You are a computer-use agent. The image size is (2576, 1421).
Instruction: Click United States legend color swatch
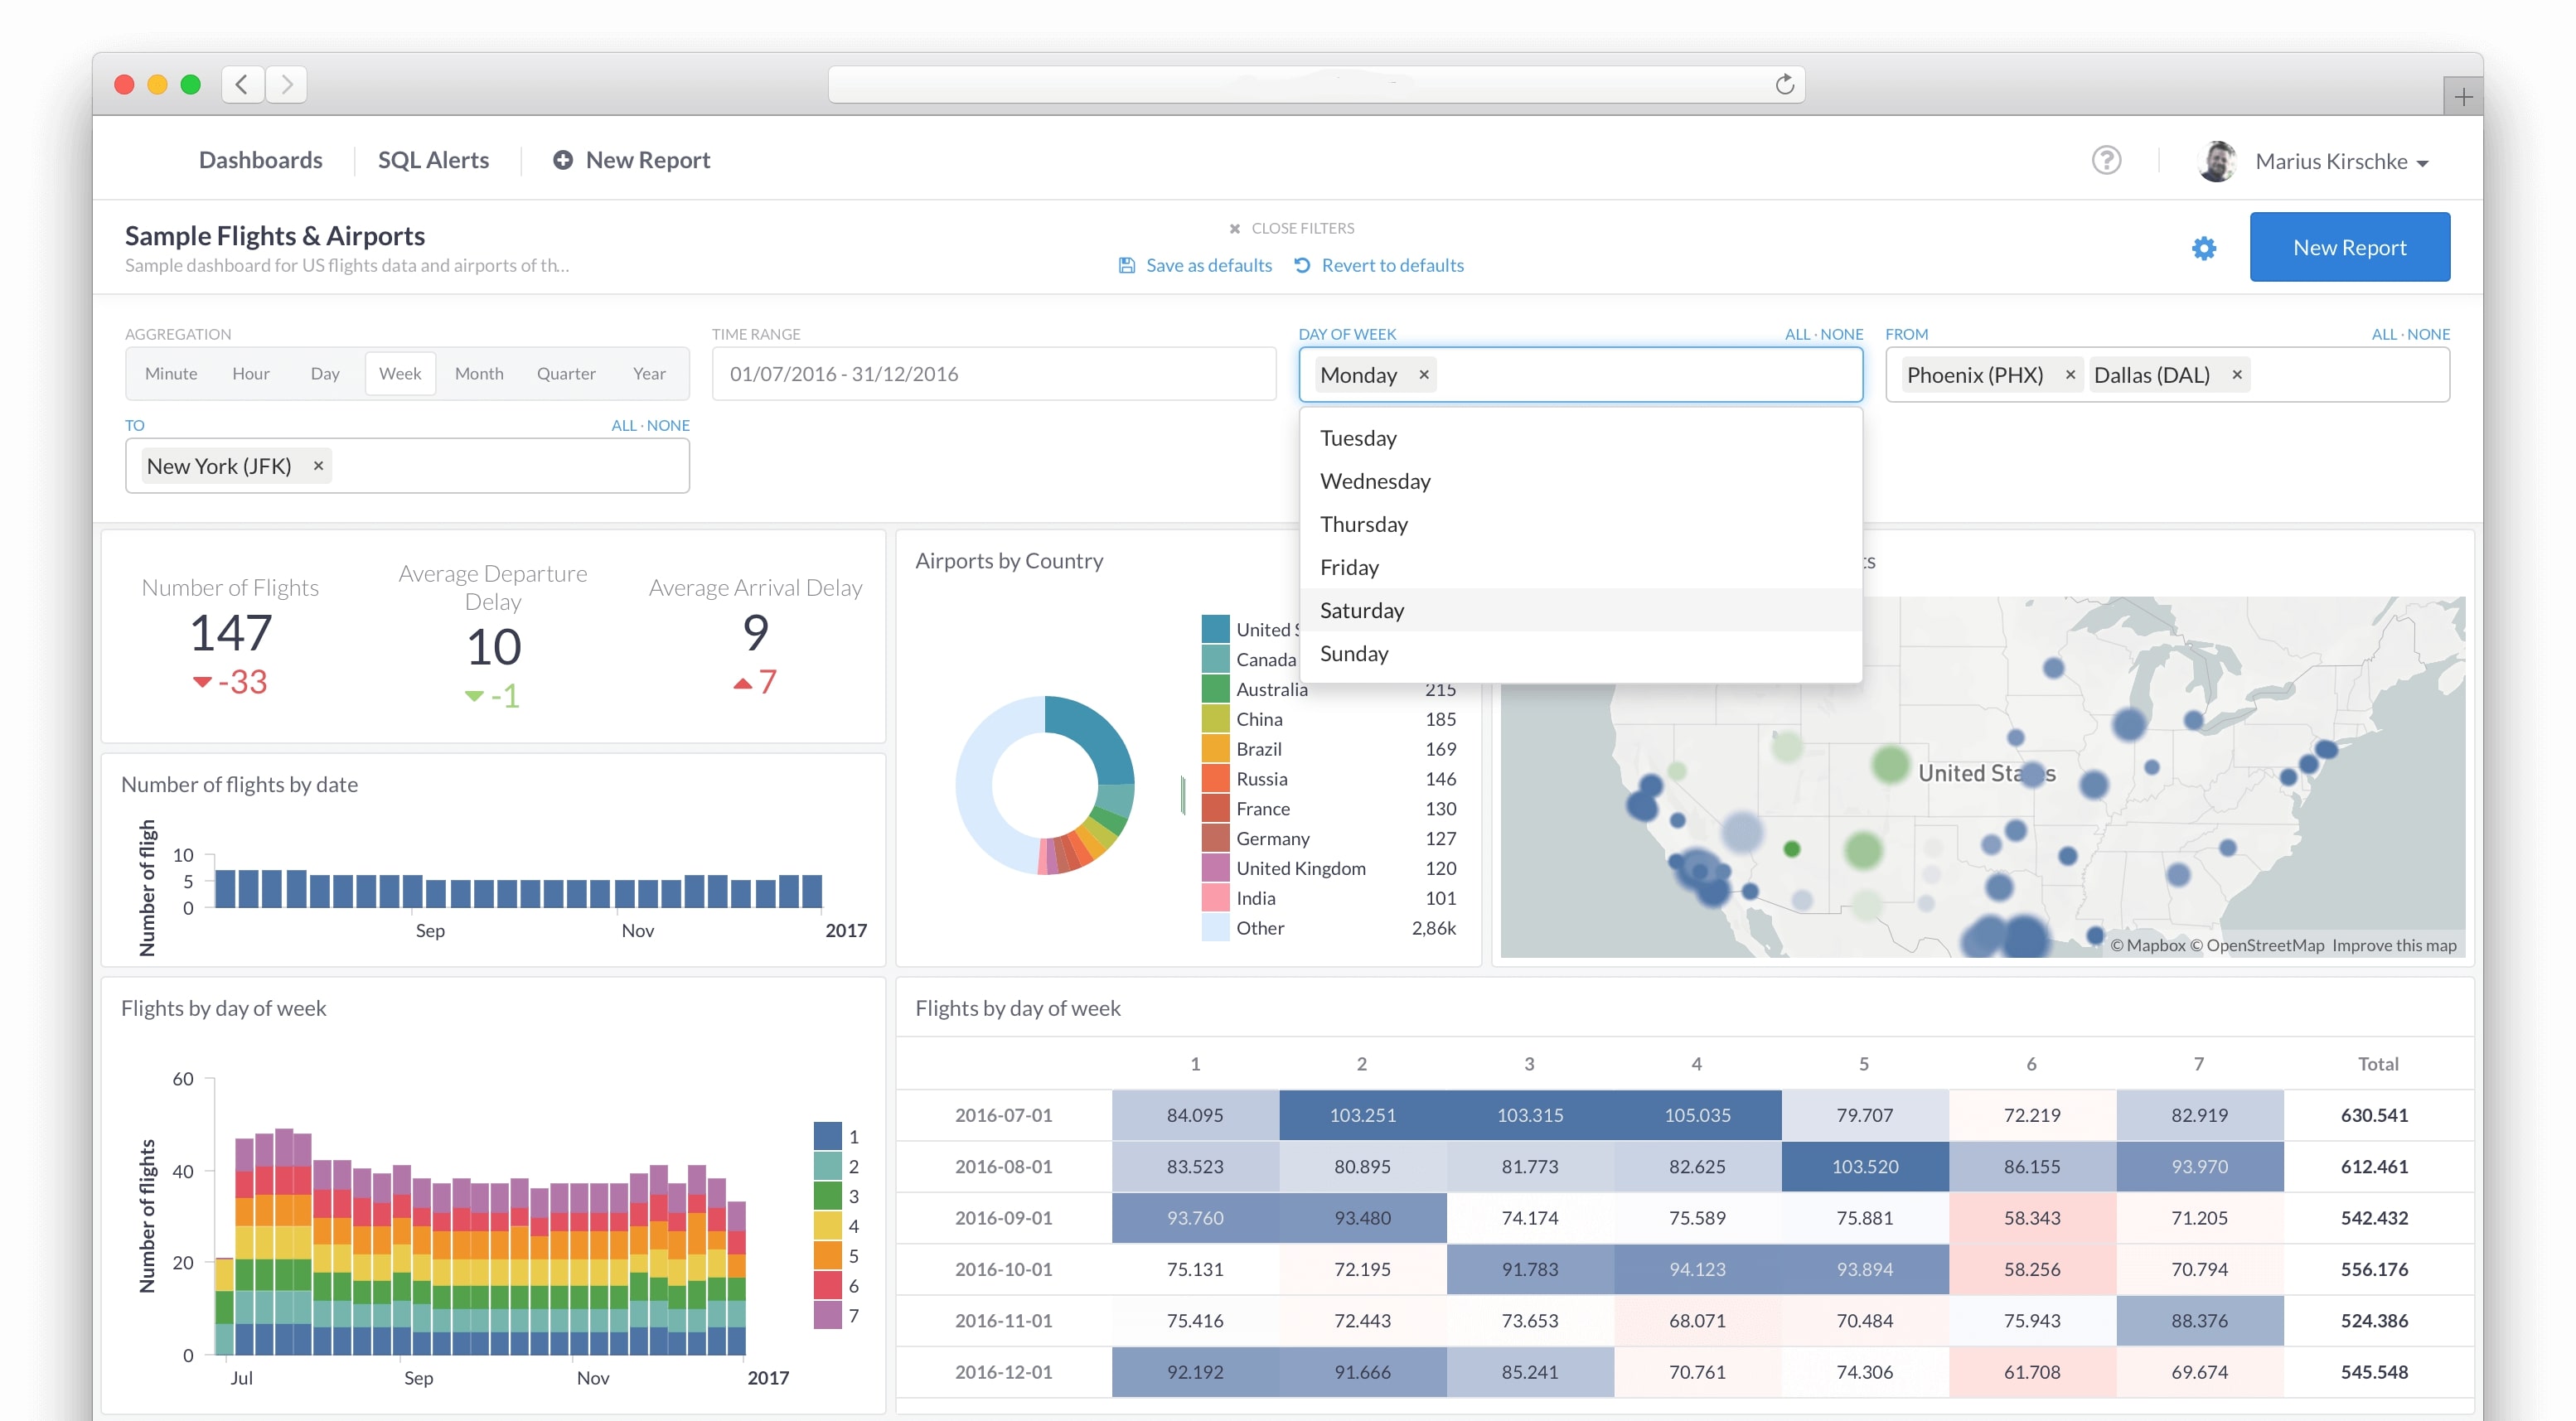coord(1215,629)
